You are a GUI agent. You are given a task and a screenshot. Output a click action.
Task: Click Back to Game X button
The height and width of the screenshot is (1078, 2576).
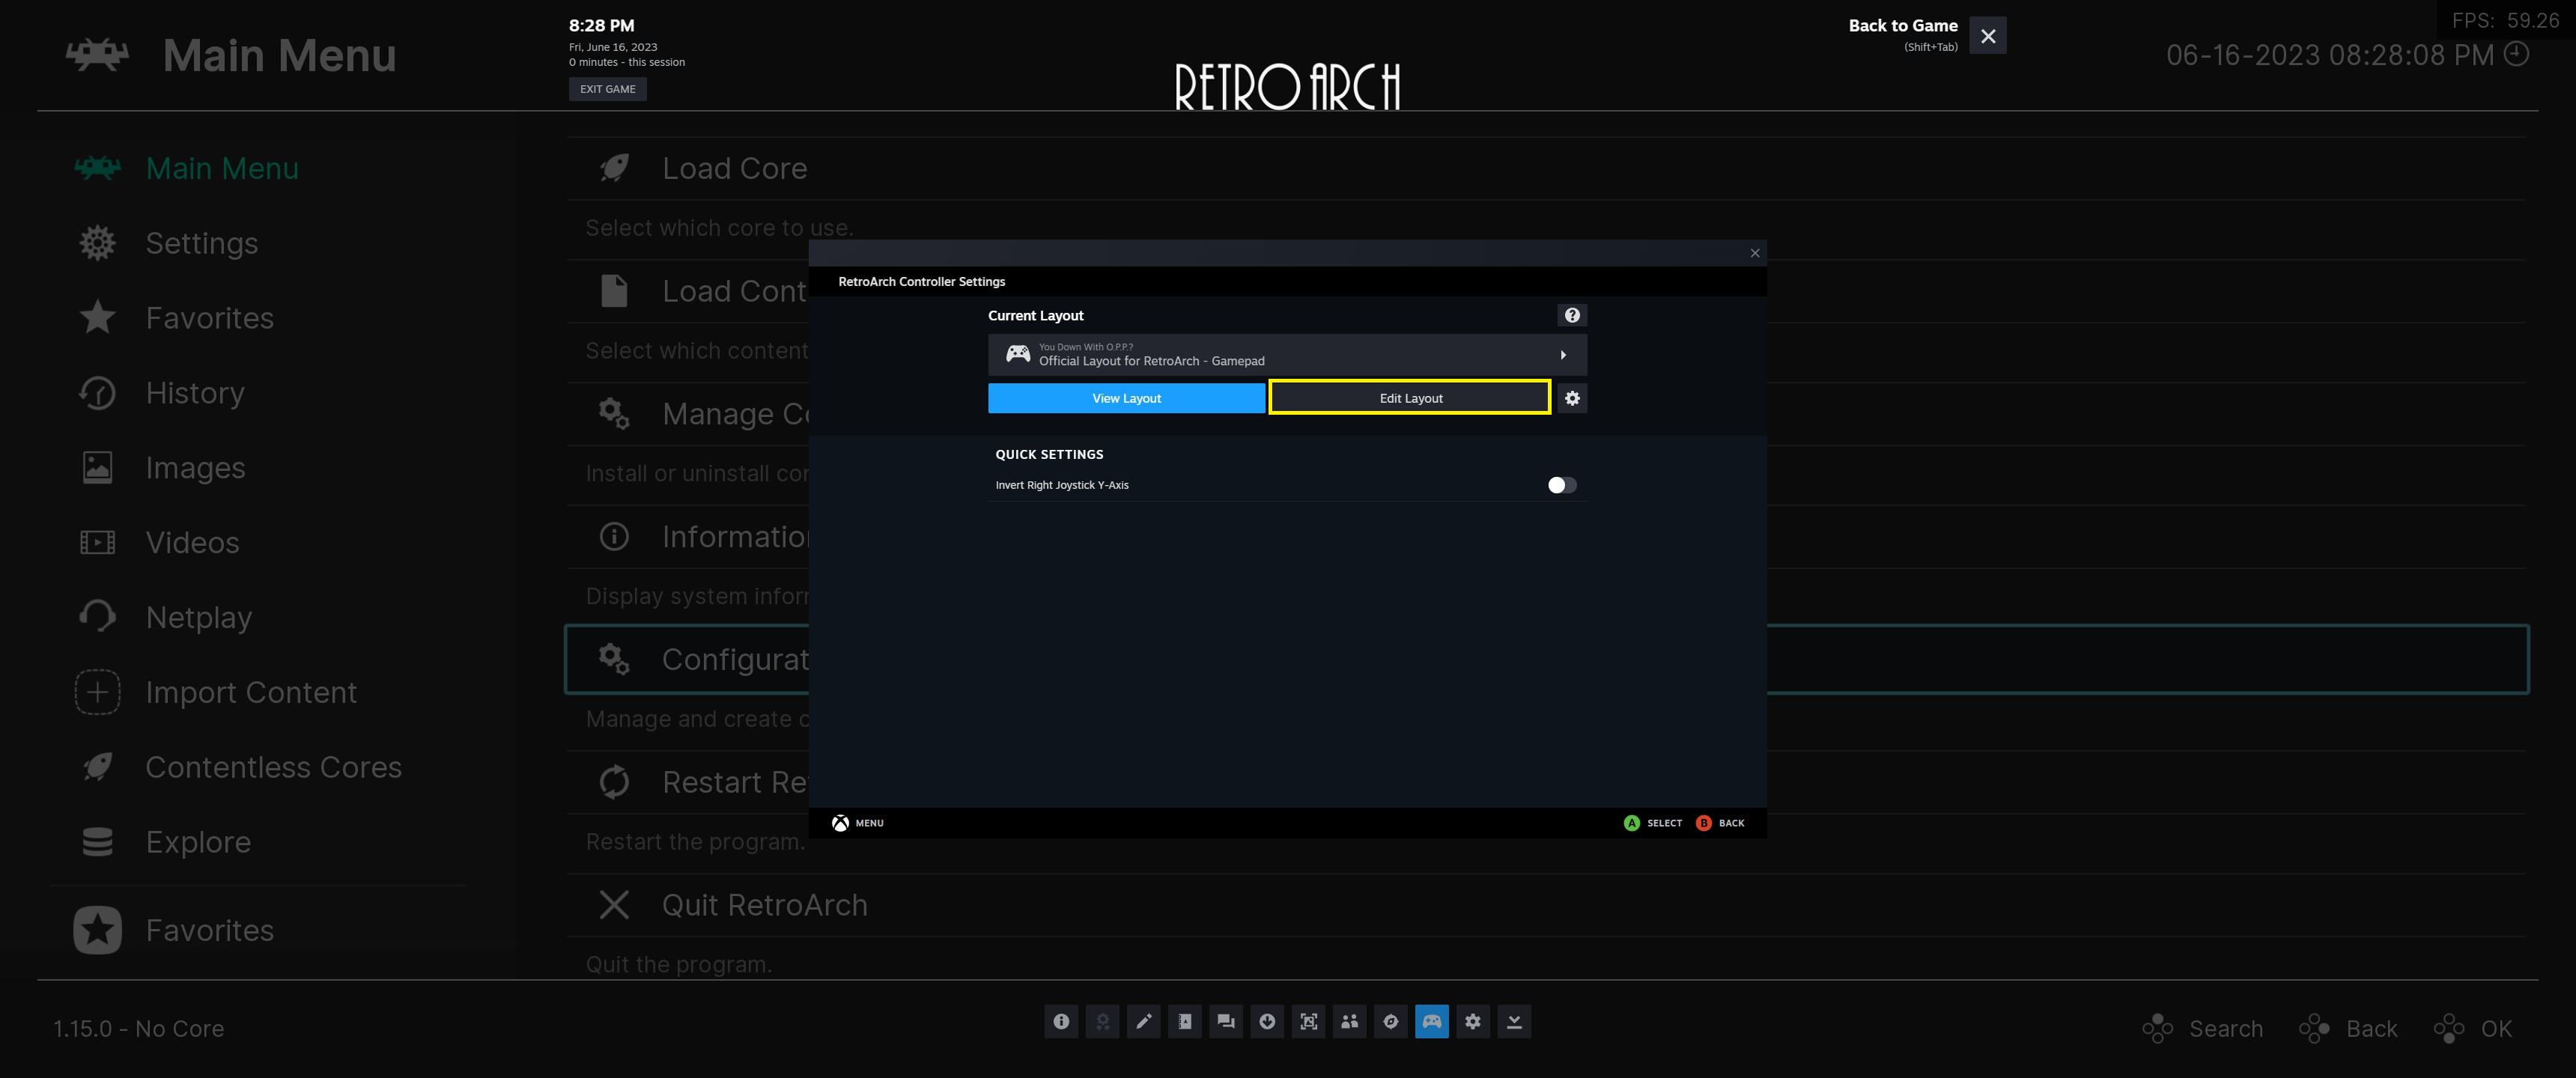pyautogui.click(x=1987, y=36)
